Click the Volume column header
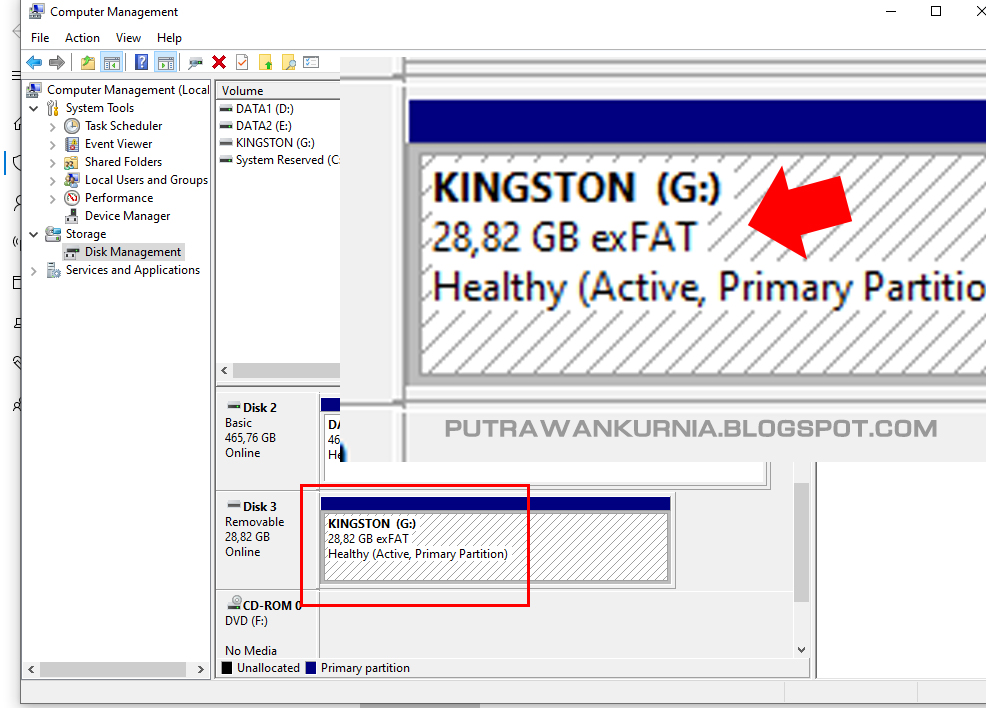986x708 pixels. pyautogui.click(x=279, y=91)
